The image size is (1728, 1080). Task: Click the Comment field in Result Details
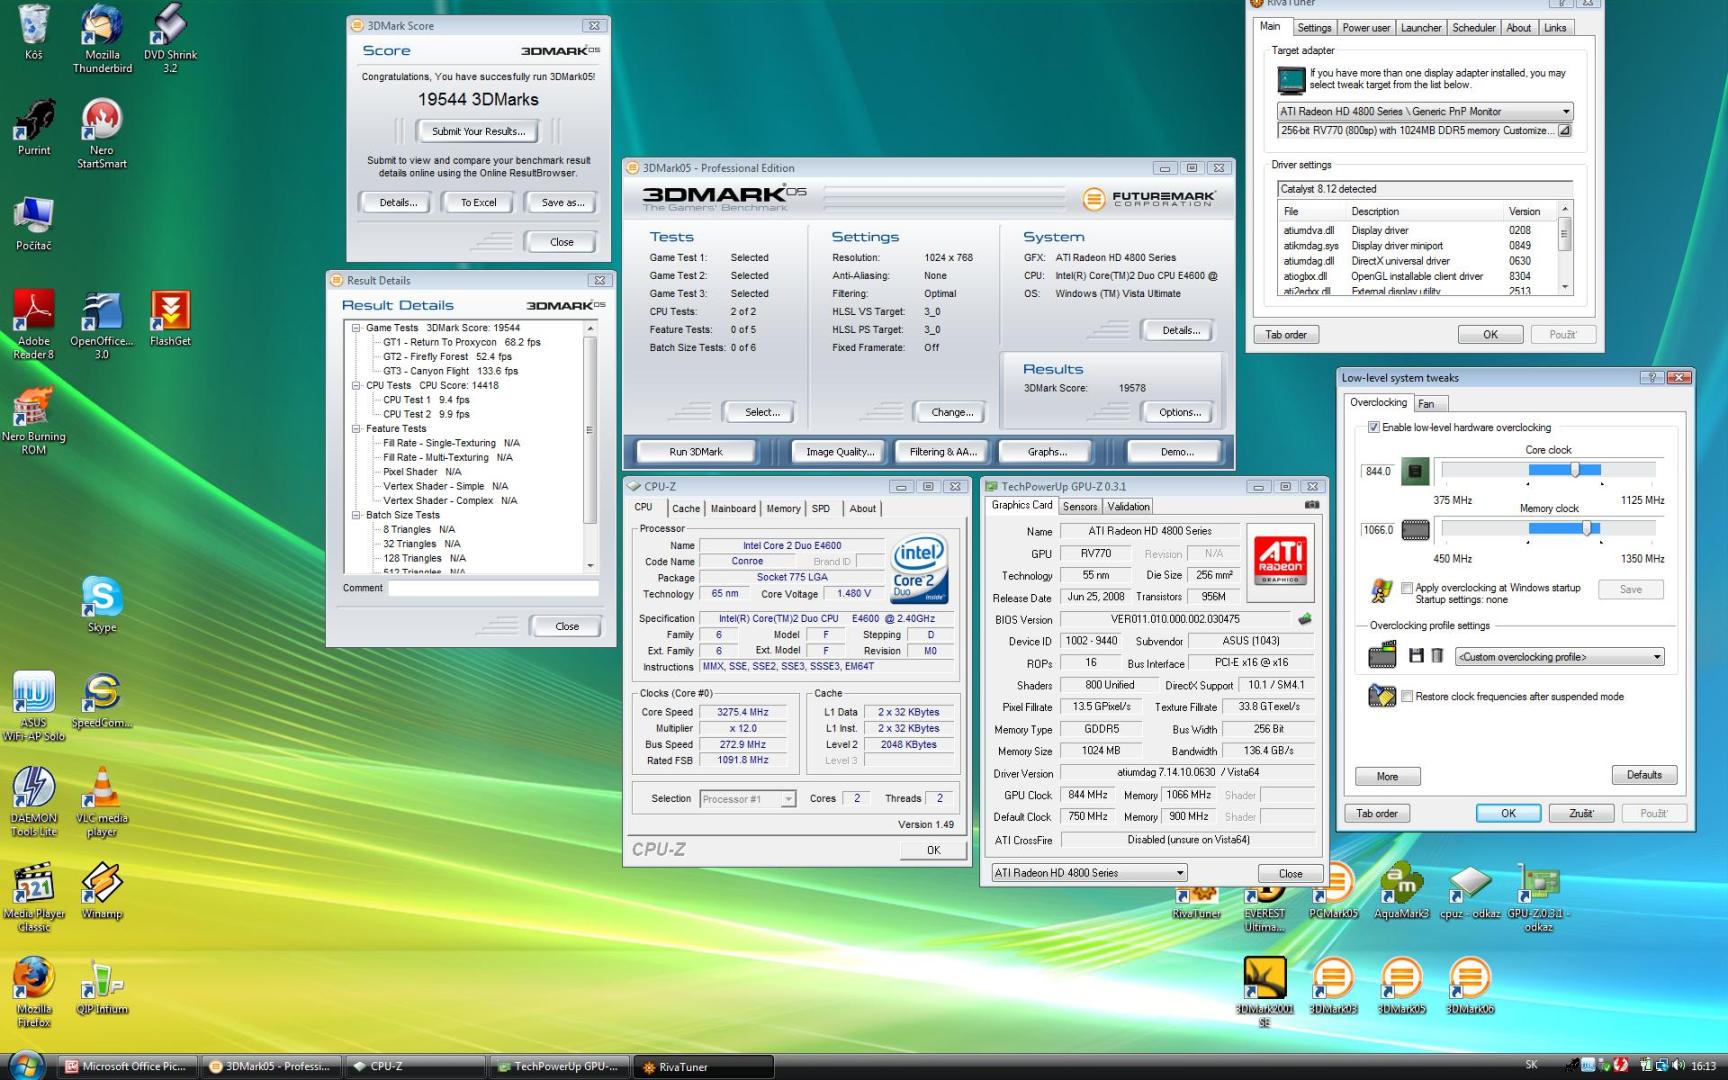[493, 588]
